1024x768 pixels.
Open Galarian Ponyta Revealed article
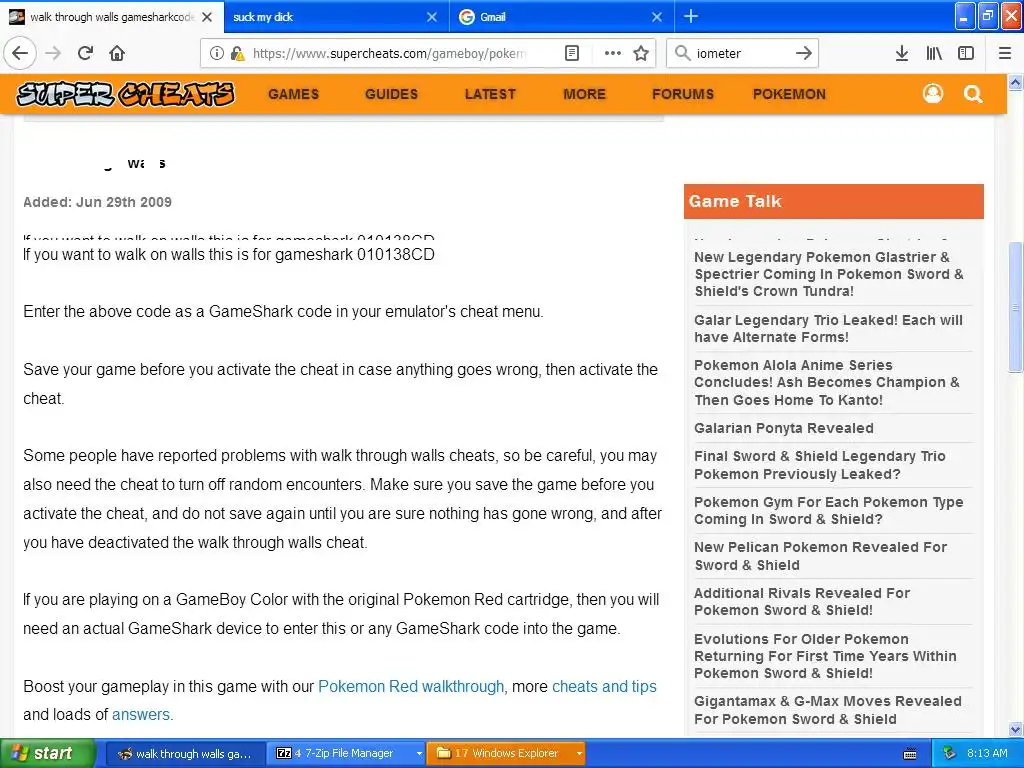[784, 428]
